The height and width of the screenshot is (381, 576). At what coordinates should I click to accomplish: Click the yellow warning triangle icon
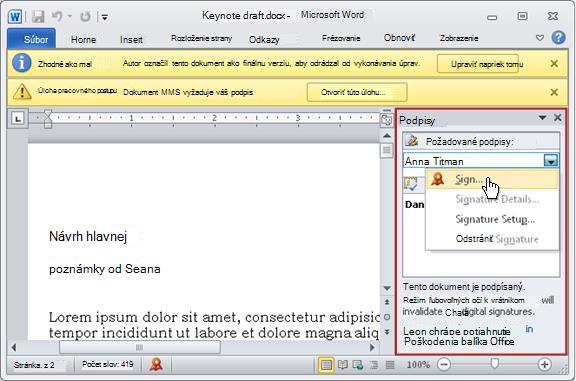22,92
